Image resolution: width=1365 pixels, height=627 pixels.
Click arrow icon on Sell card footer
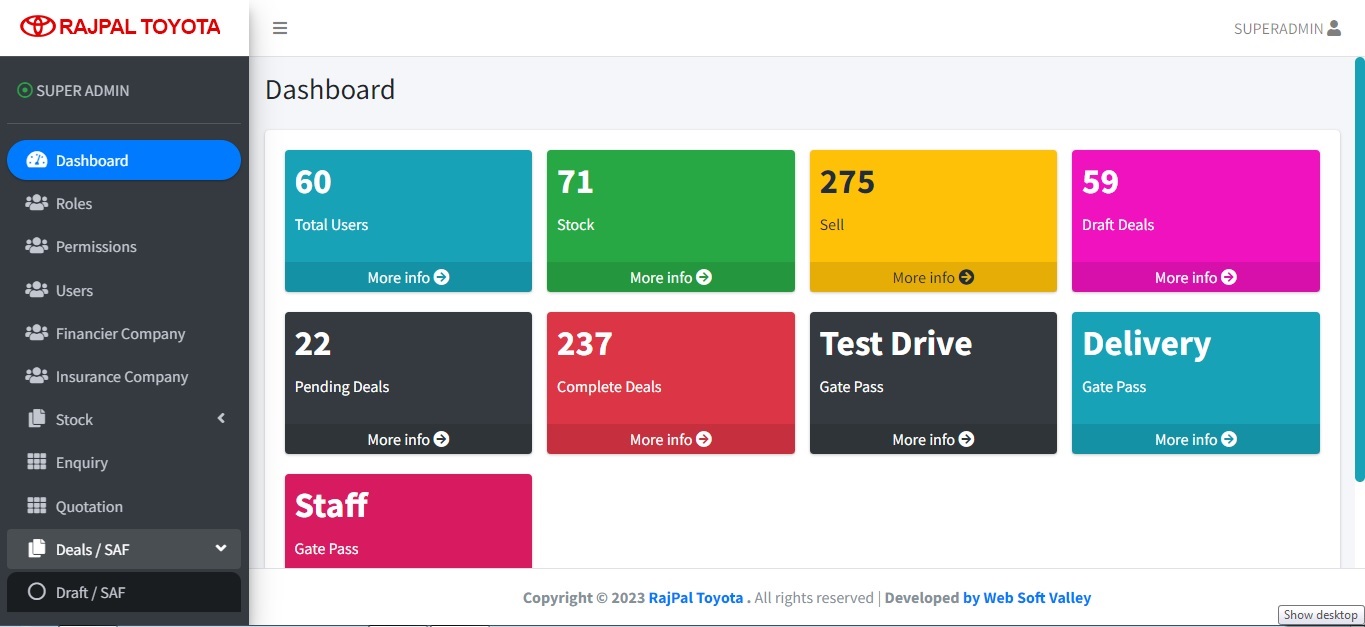click(966, 277)
